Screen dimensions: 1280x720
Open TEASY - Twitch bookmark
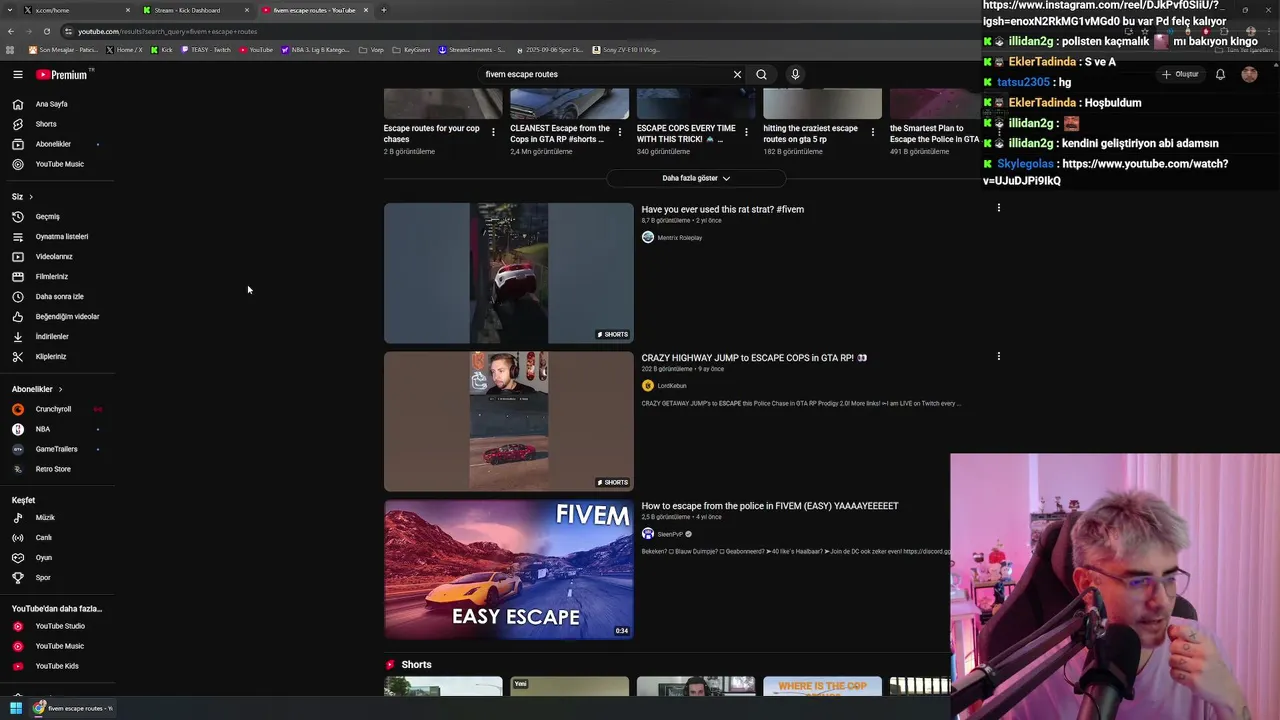pyautogui.click(x=206, y=49)
